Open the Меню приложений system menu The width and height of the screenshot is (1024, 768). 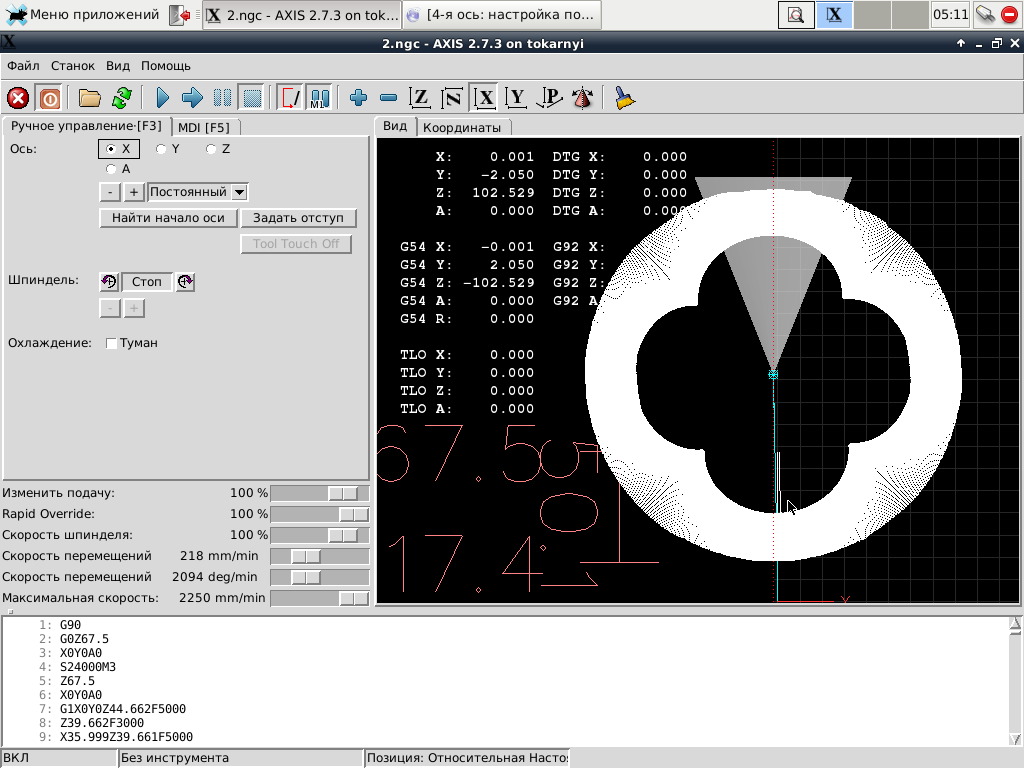pyautogui.click(x=82, y=15)
